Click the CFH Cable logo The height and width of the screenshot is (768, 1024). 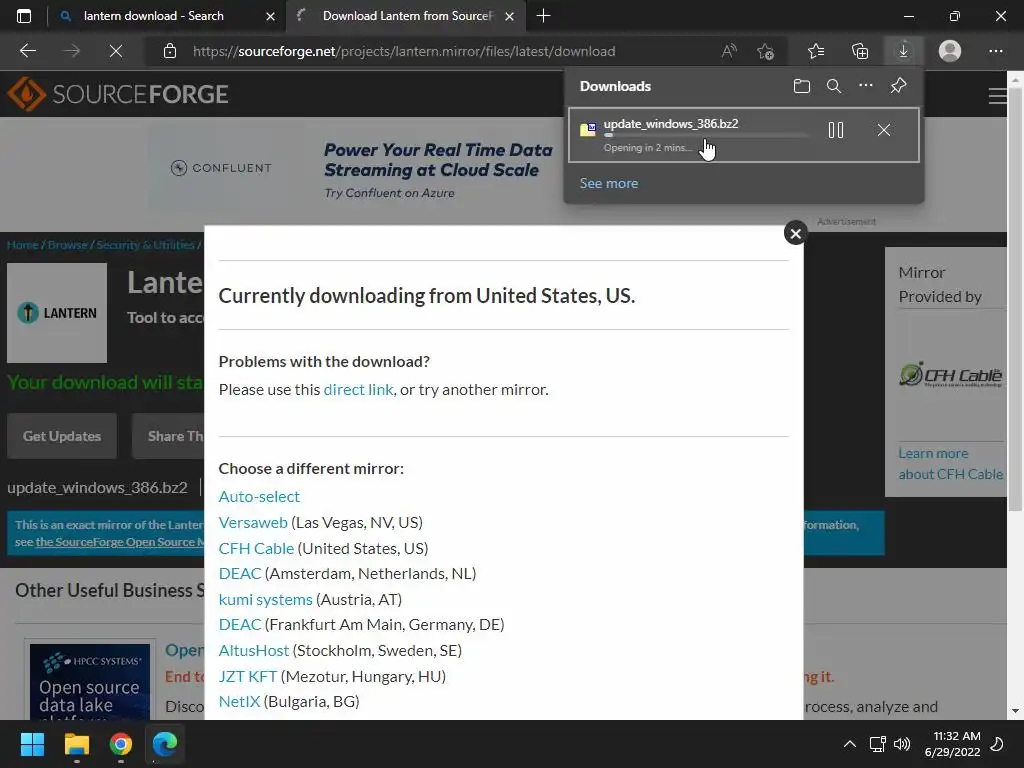click(950, 374)
